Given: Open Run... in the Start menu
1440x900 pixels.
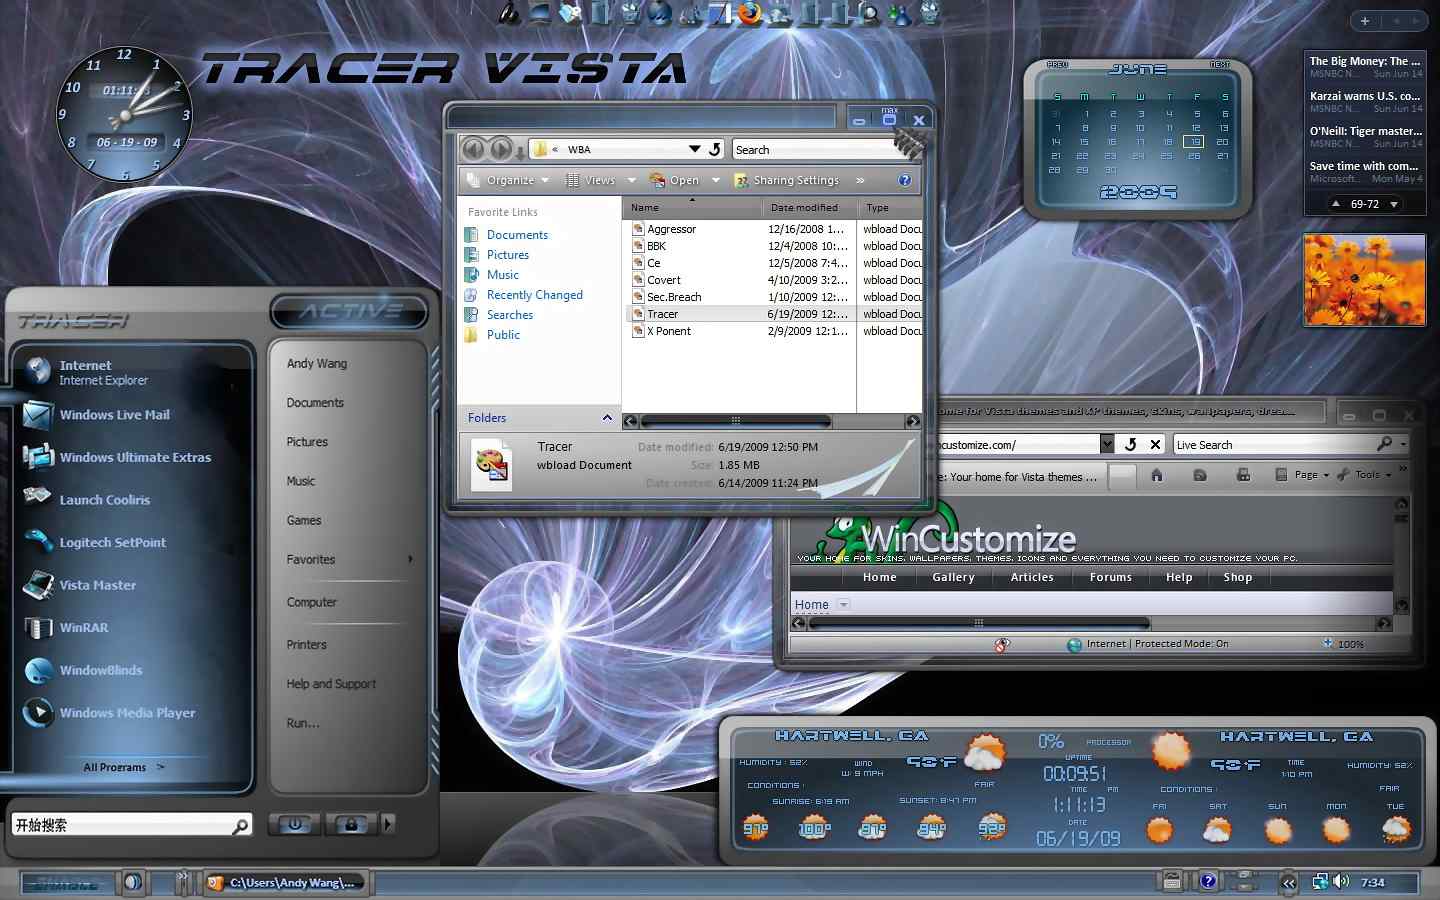Looking at the screenshot, I should coord(303,723).
